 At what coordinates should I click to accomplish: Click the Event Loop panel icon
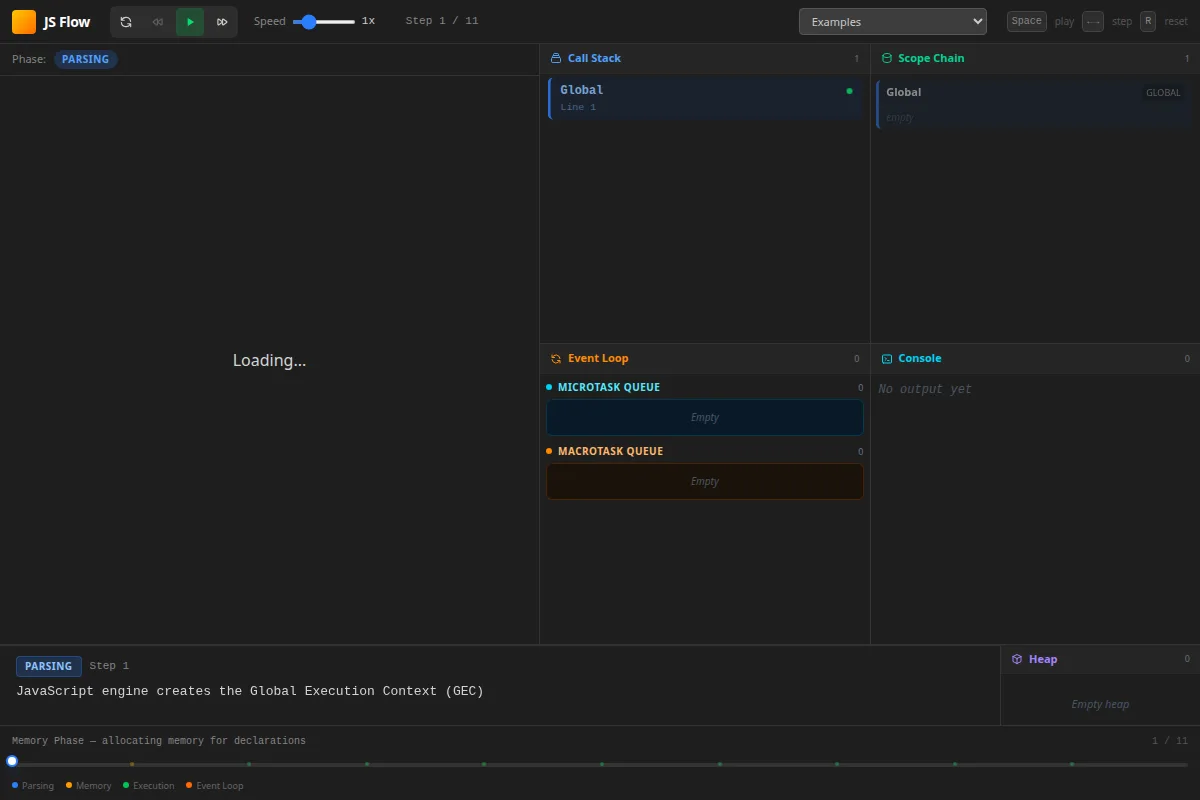pyautogui.click(x=556, y=358)
